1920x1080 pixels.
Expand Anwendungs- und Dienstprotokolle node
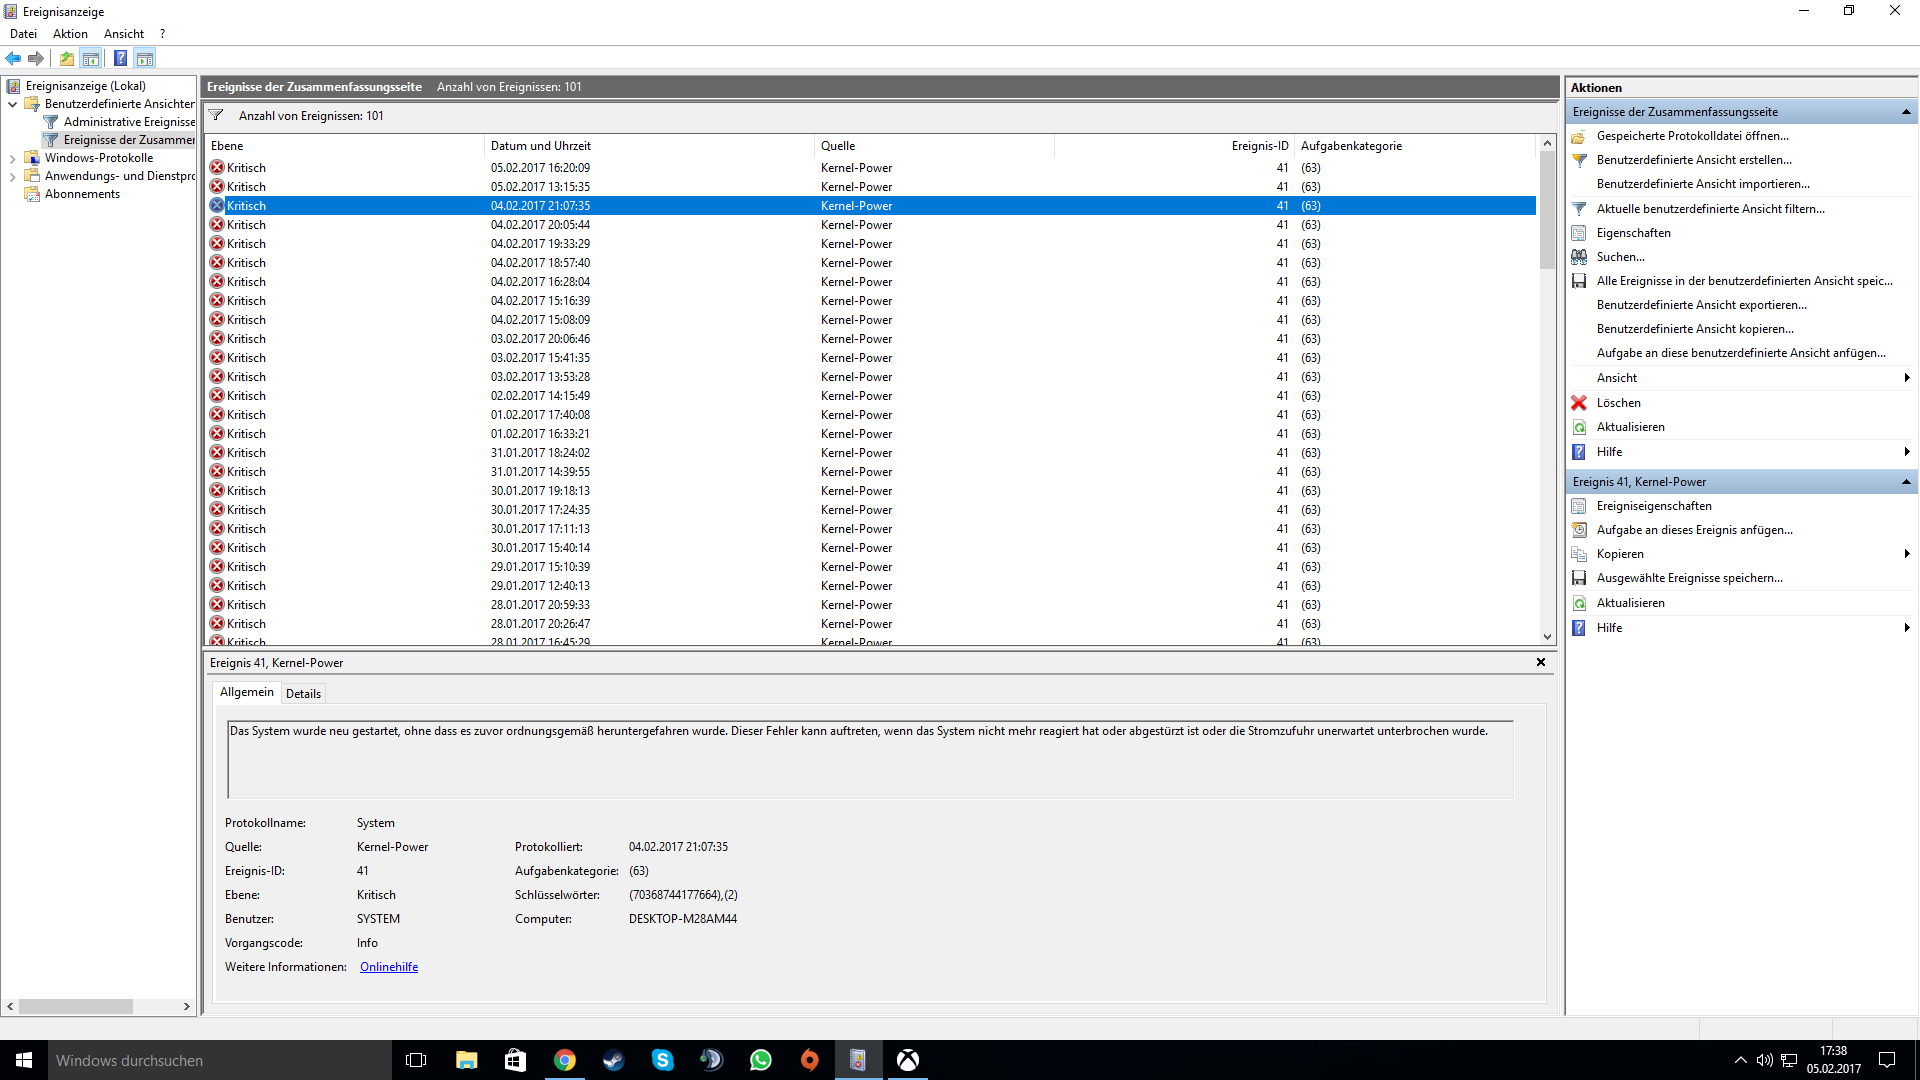(x=12, y=176)
